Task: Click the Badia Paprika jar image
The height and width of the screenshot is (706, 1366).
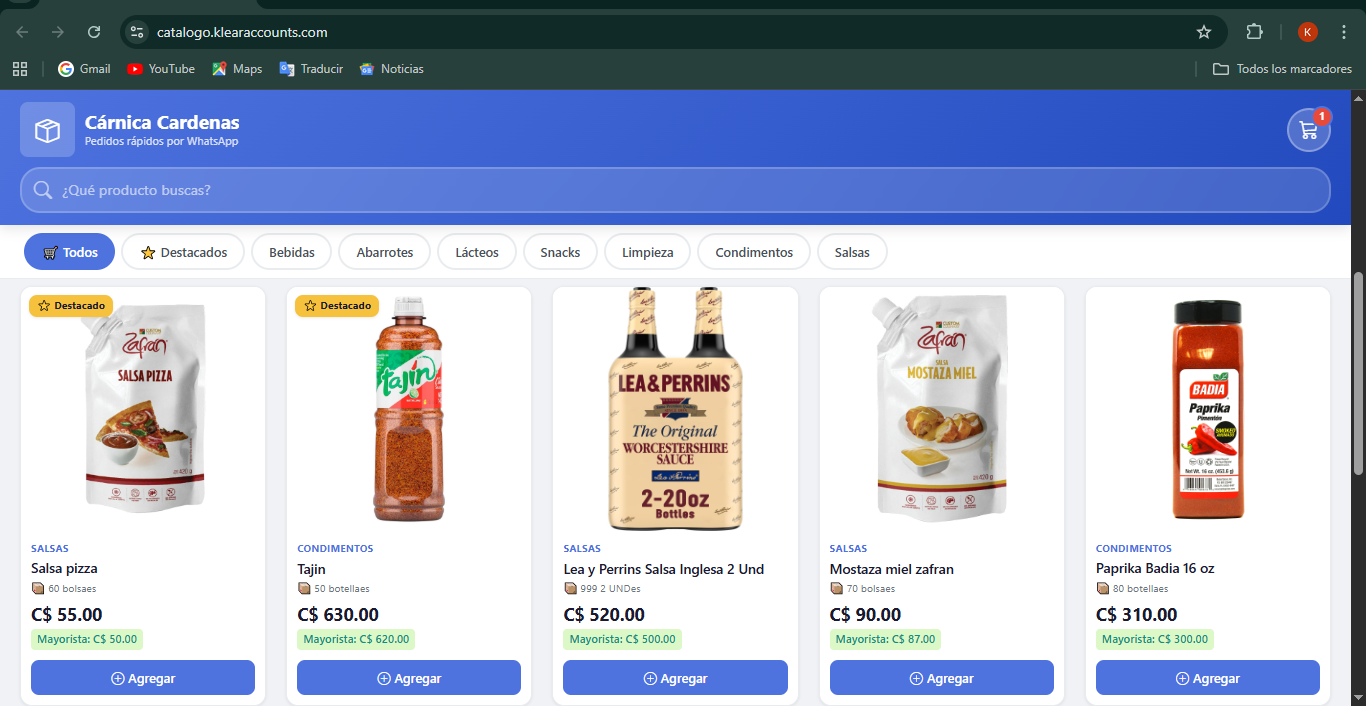Action: point(1208,409)
